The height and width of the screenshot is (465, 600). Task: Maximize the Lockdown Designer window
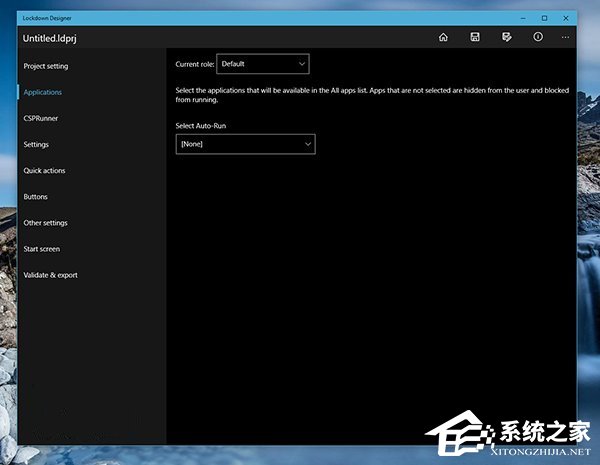tap(544, 18)
